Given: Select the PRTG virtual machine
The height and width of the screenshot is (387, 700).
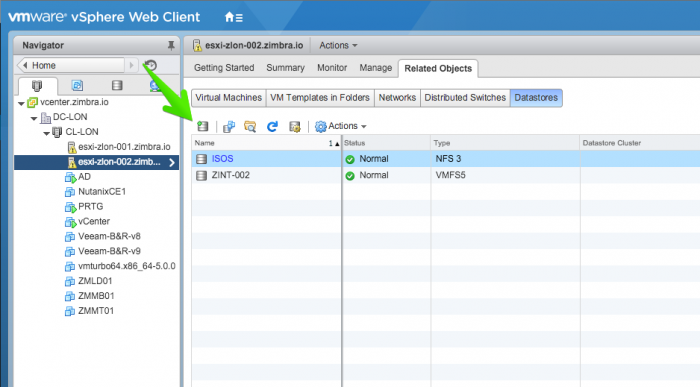Looking at the screenshot, I should click(x=90, y=207).
